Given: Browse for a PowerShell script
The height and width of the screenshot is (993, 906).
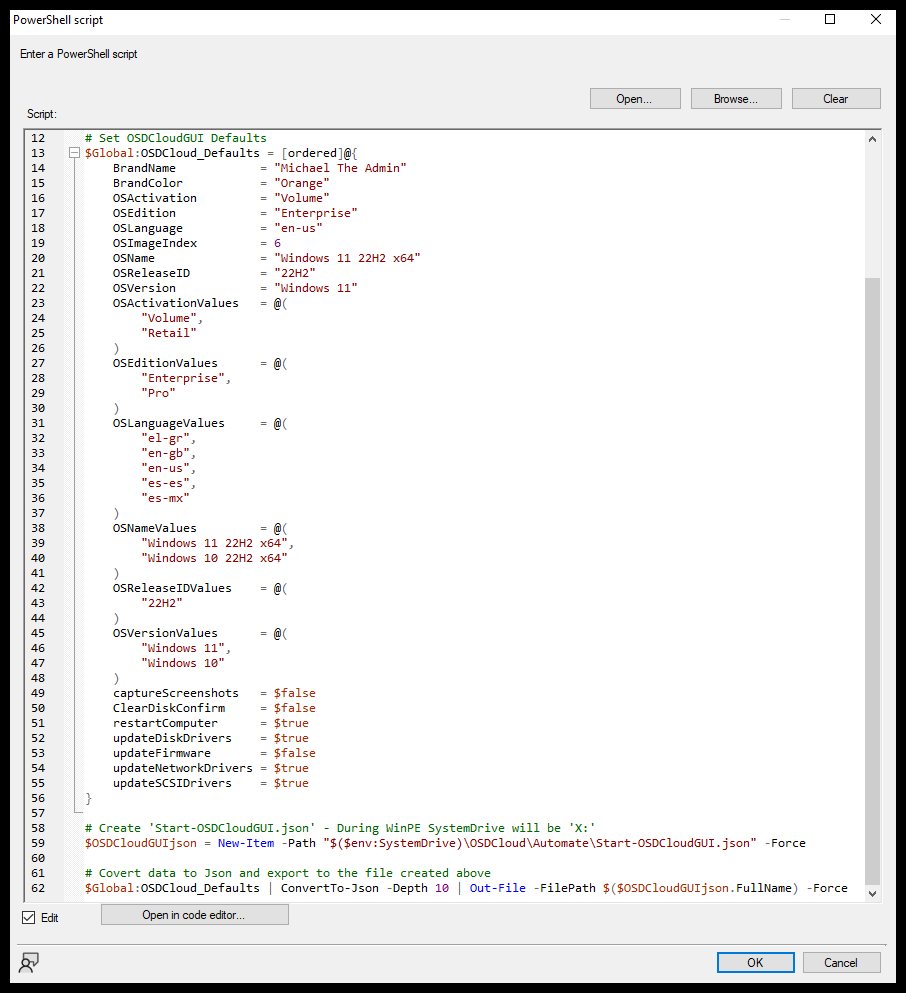Looking at the screenshot, I should pyautogui.click(x=736, y=98).
